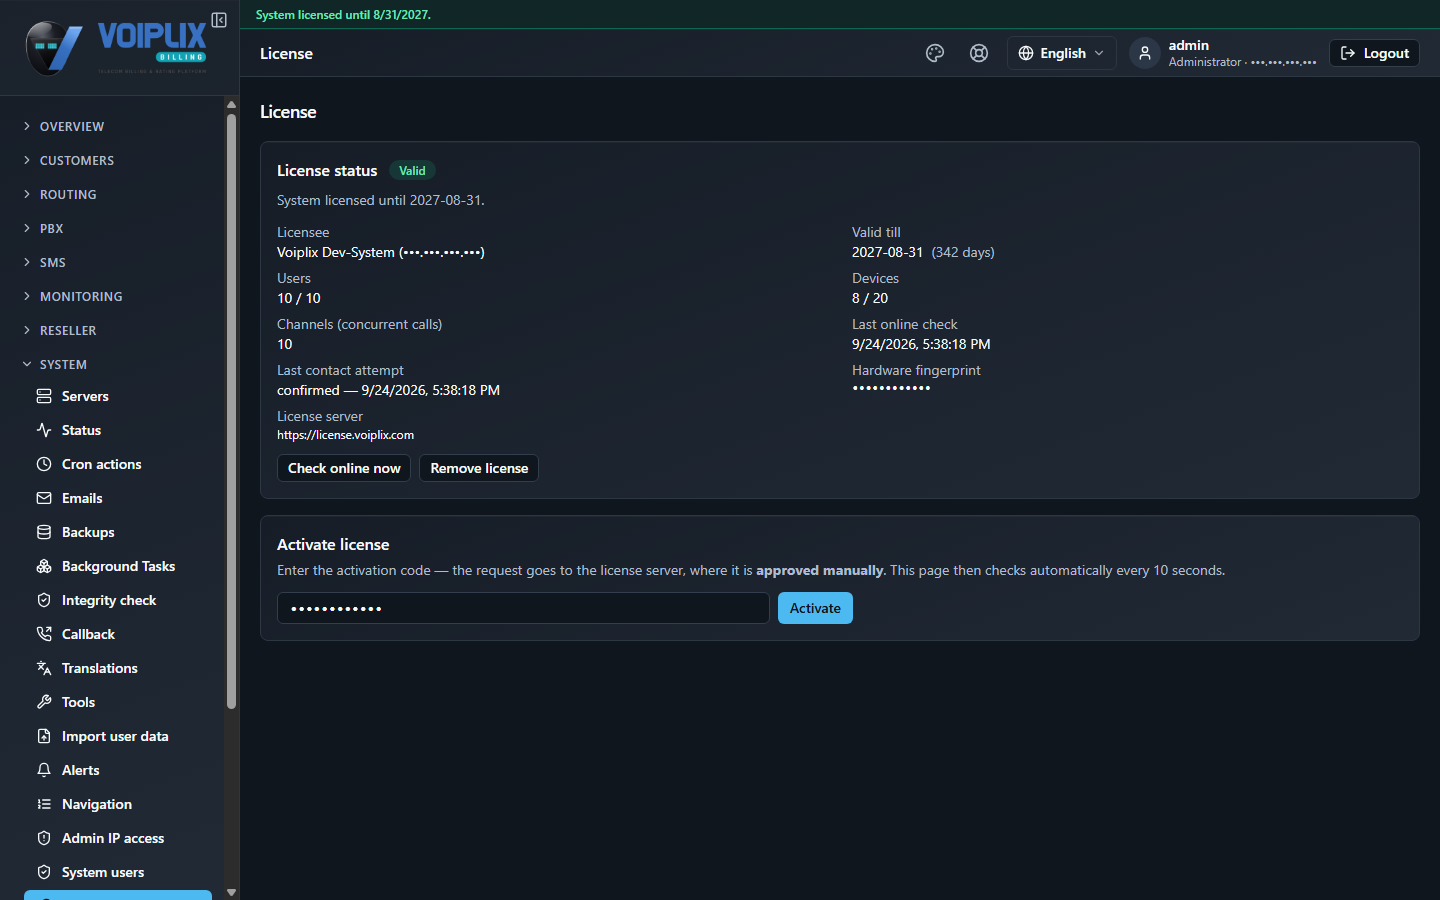Screen dimensions: 1440x900
Task: Click the Navigation list icon
Action: [44, 804]
